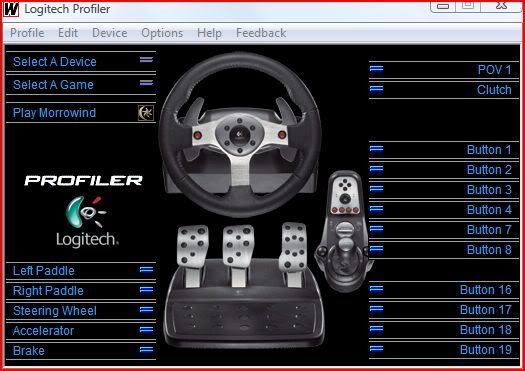The height and width of the screenshot is (371, 525).
Task: Click the Logitech logo graphic
Action: click(x=86, y=221)
